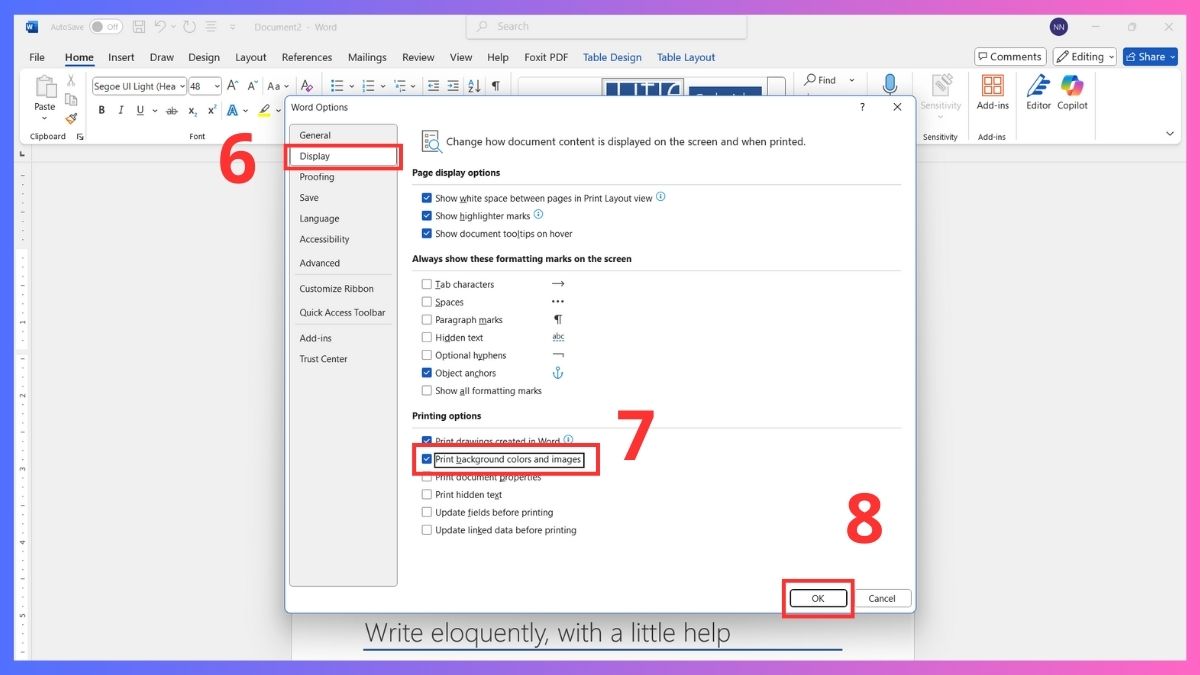The width and height of the screenshot is (1200, 675).
Task: Click the Sort A-Z icon
Action: [x=475, y=86]
